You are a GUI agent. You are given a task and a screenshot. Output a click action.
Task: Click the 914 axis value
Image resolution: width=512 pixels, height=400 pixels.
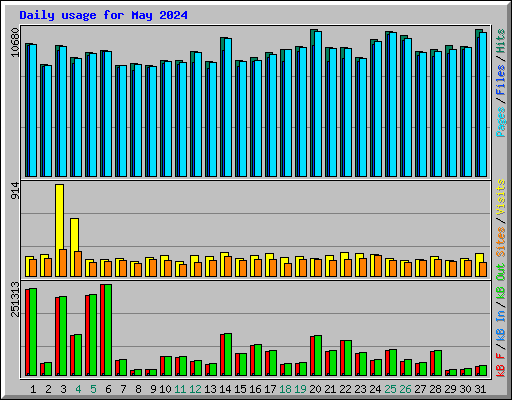(15, 191)
